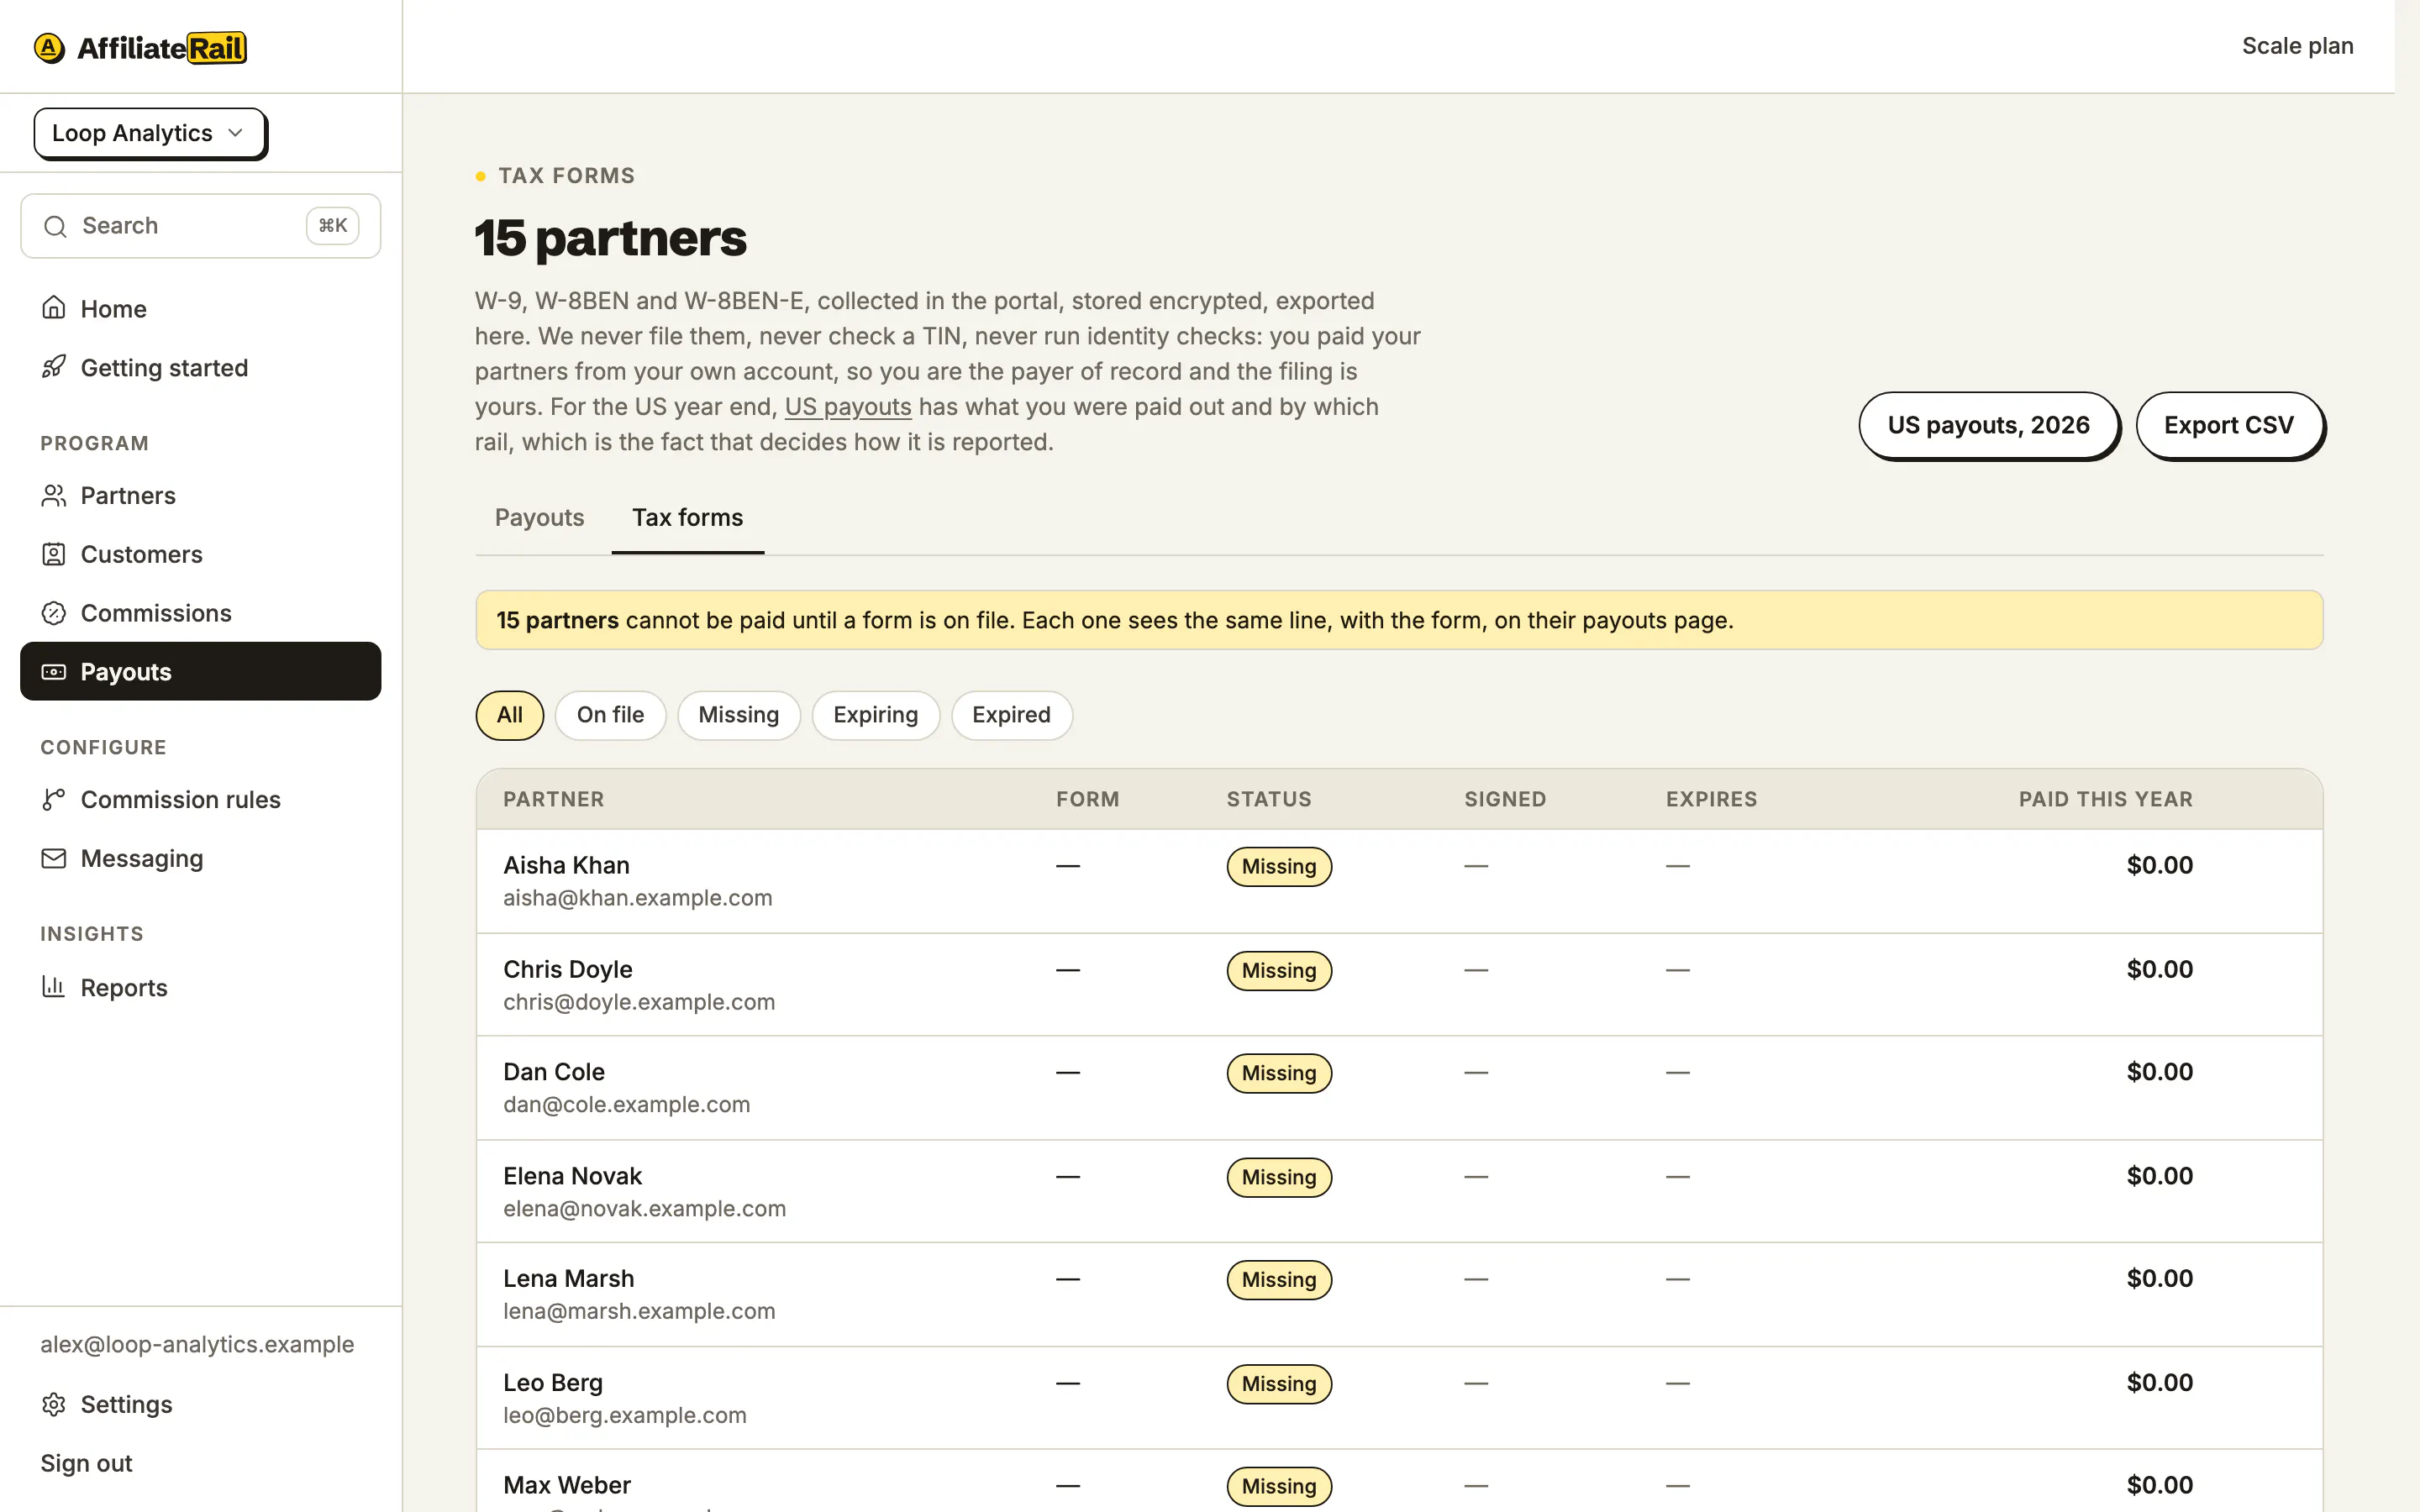Click the Missing badge for Leo Berg
Image resolution: width=2420 pixels, height=1512 pixels.
(1279, 1384)
